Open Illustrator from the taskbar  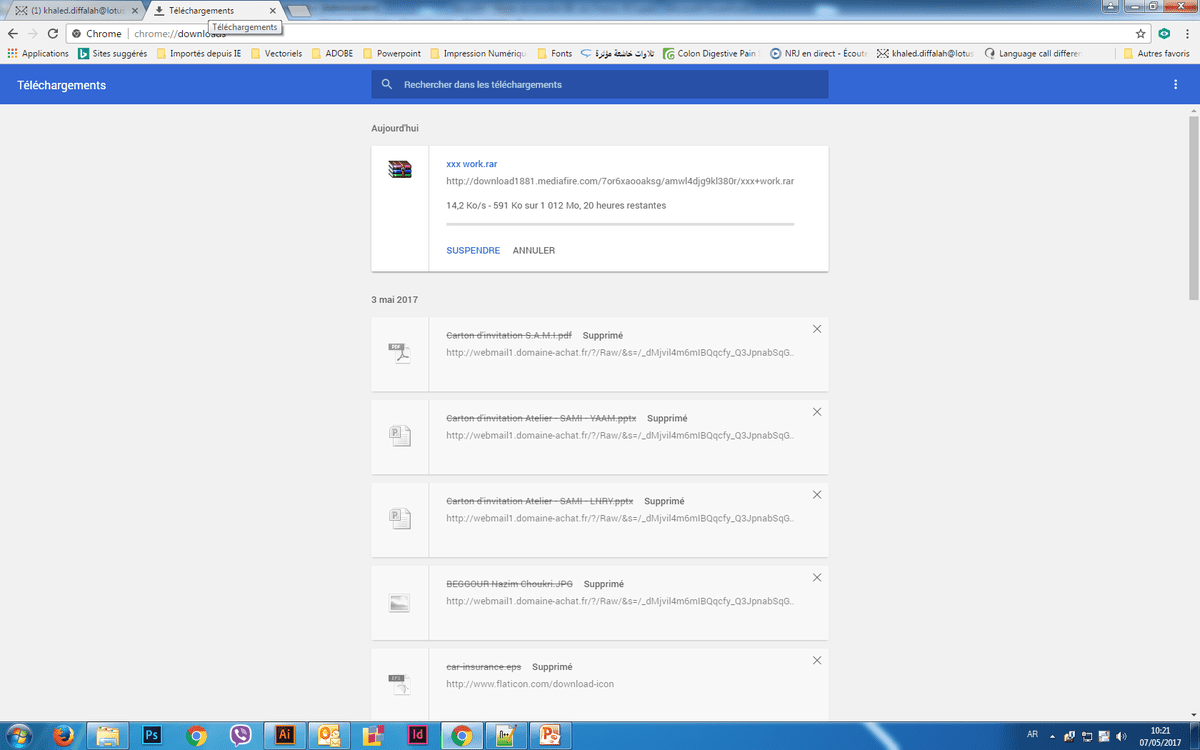pyautogui.click(x=285, y=736)
